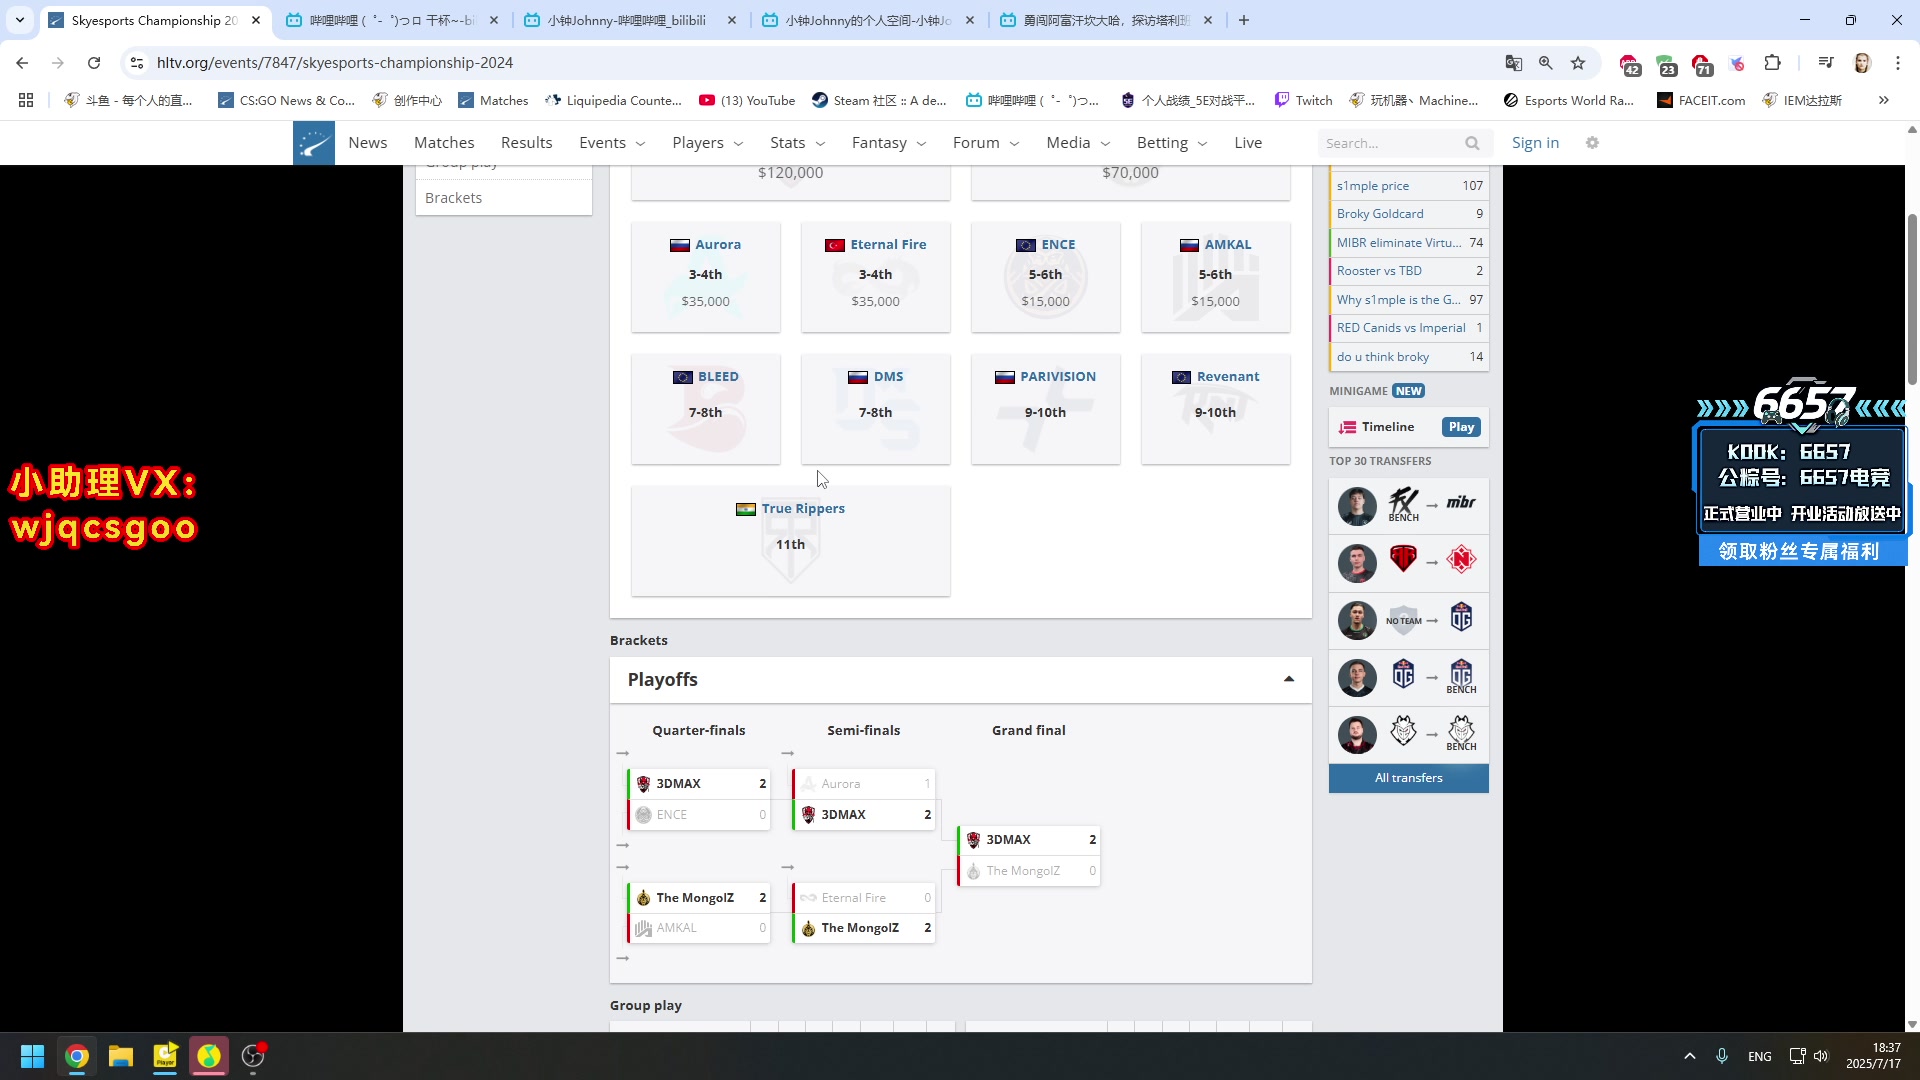Click the zoom magnifier icon in address bar

pyautogui.click(x=1546, y=63)
